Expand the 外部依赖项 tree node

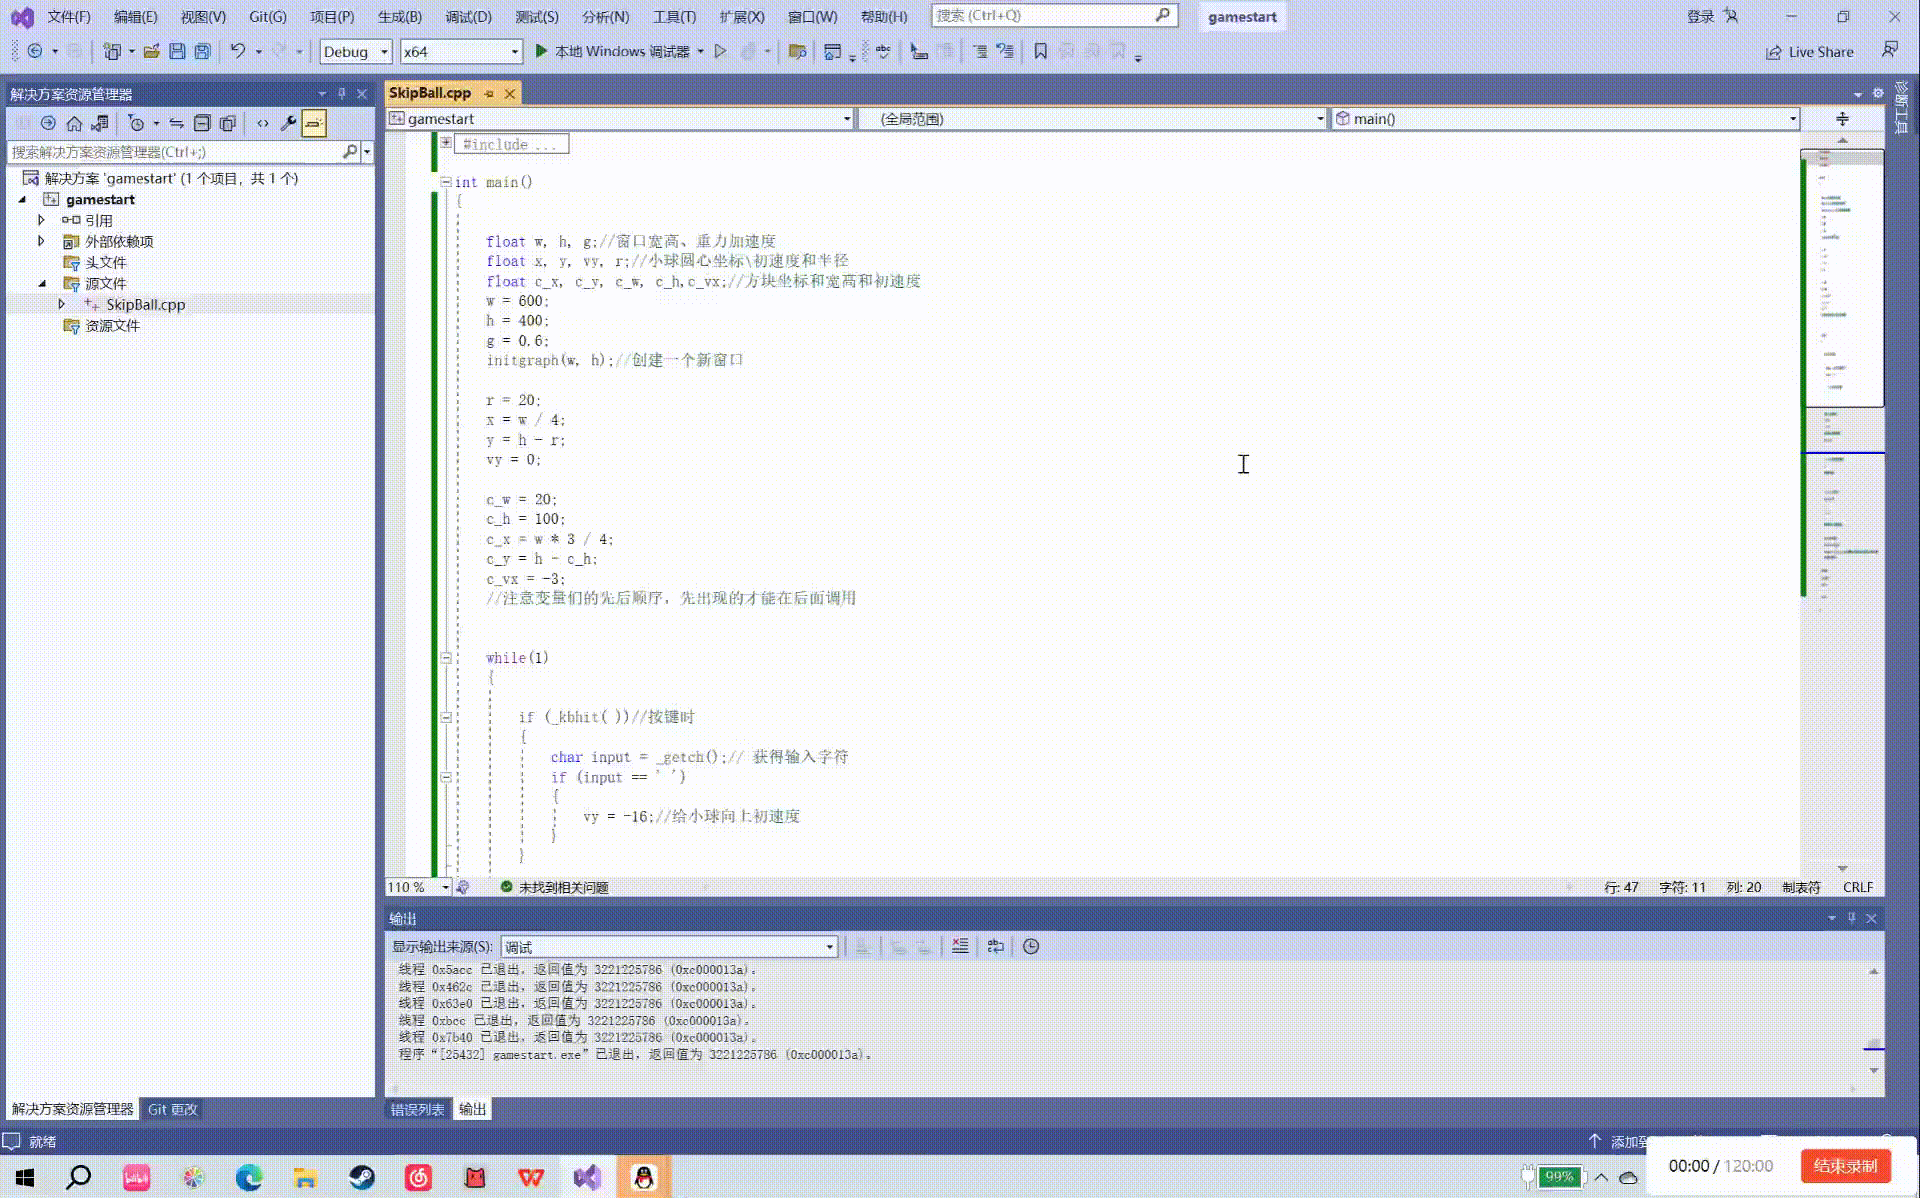pos(41,241)
